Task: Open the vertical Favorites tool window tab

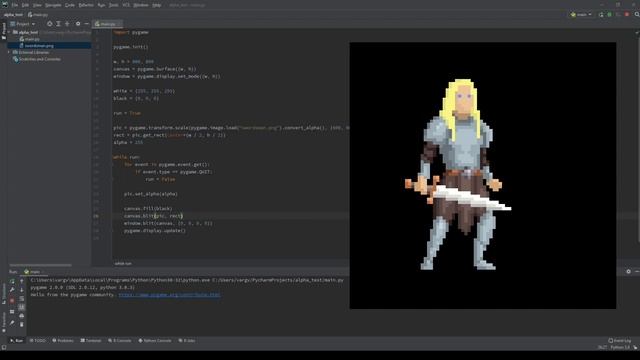Action: 4,322
